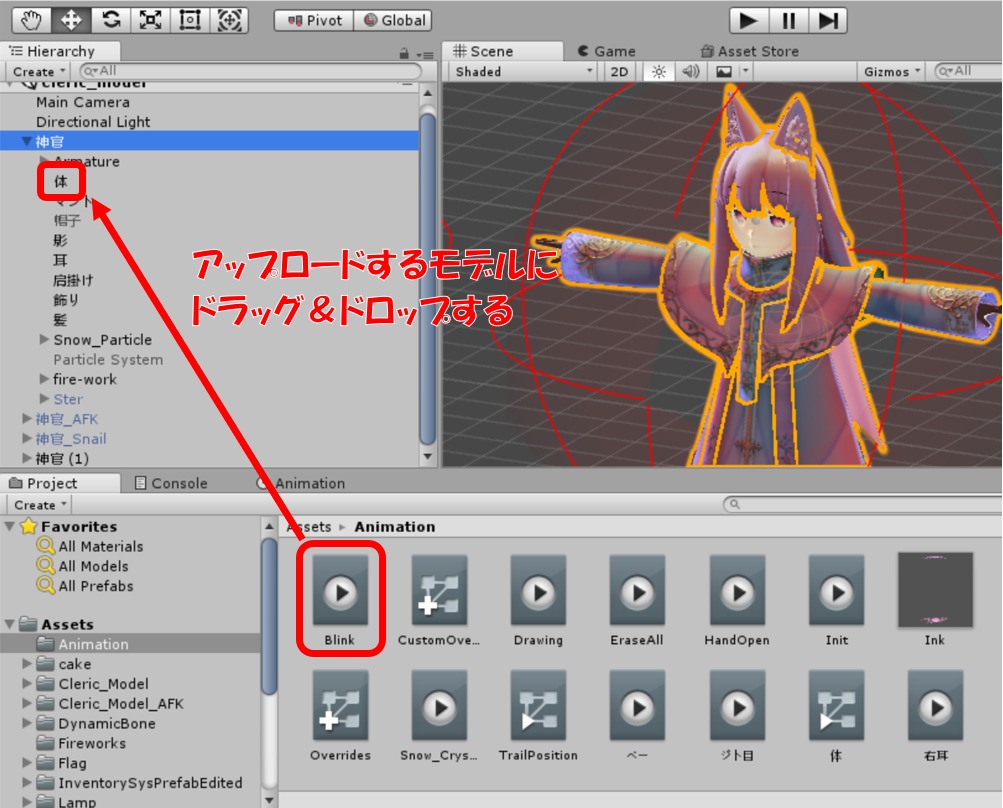Open the Gizmos dropdown
Screen dimensions: 1003x808
point(892,72)
